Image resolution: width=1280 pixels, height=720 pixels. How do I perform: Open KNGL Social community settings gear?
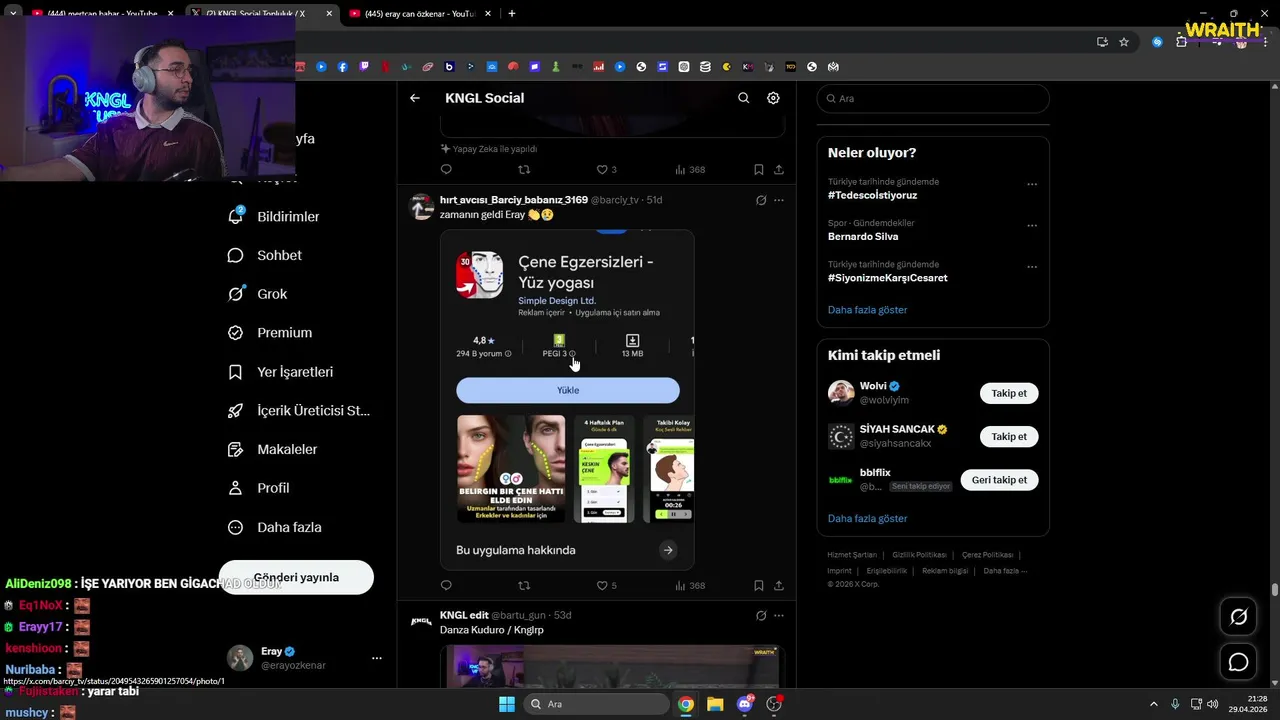pyautogui.click(x=773, y=98)
